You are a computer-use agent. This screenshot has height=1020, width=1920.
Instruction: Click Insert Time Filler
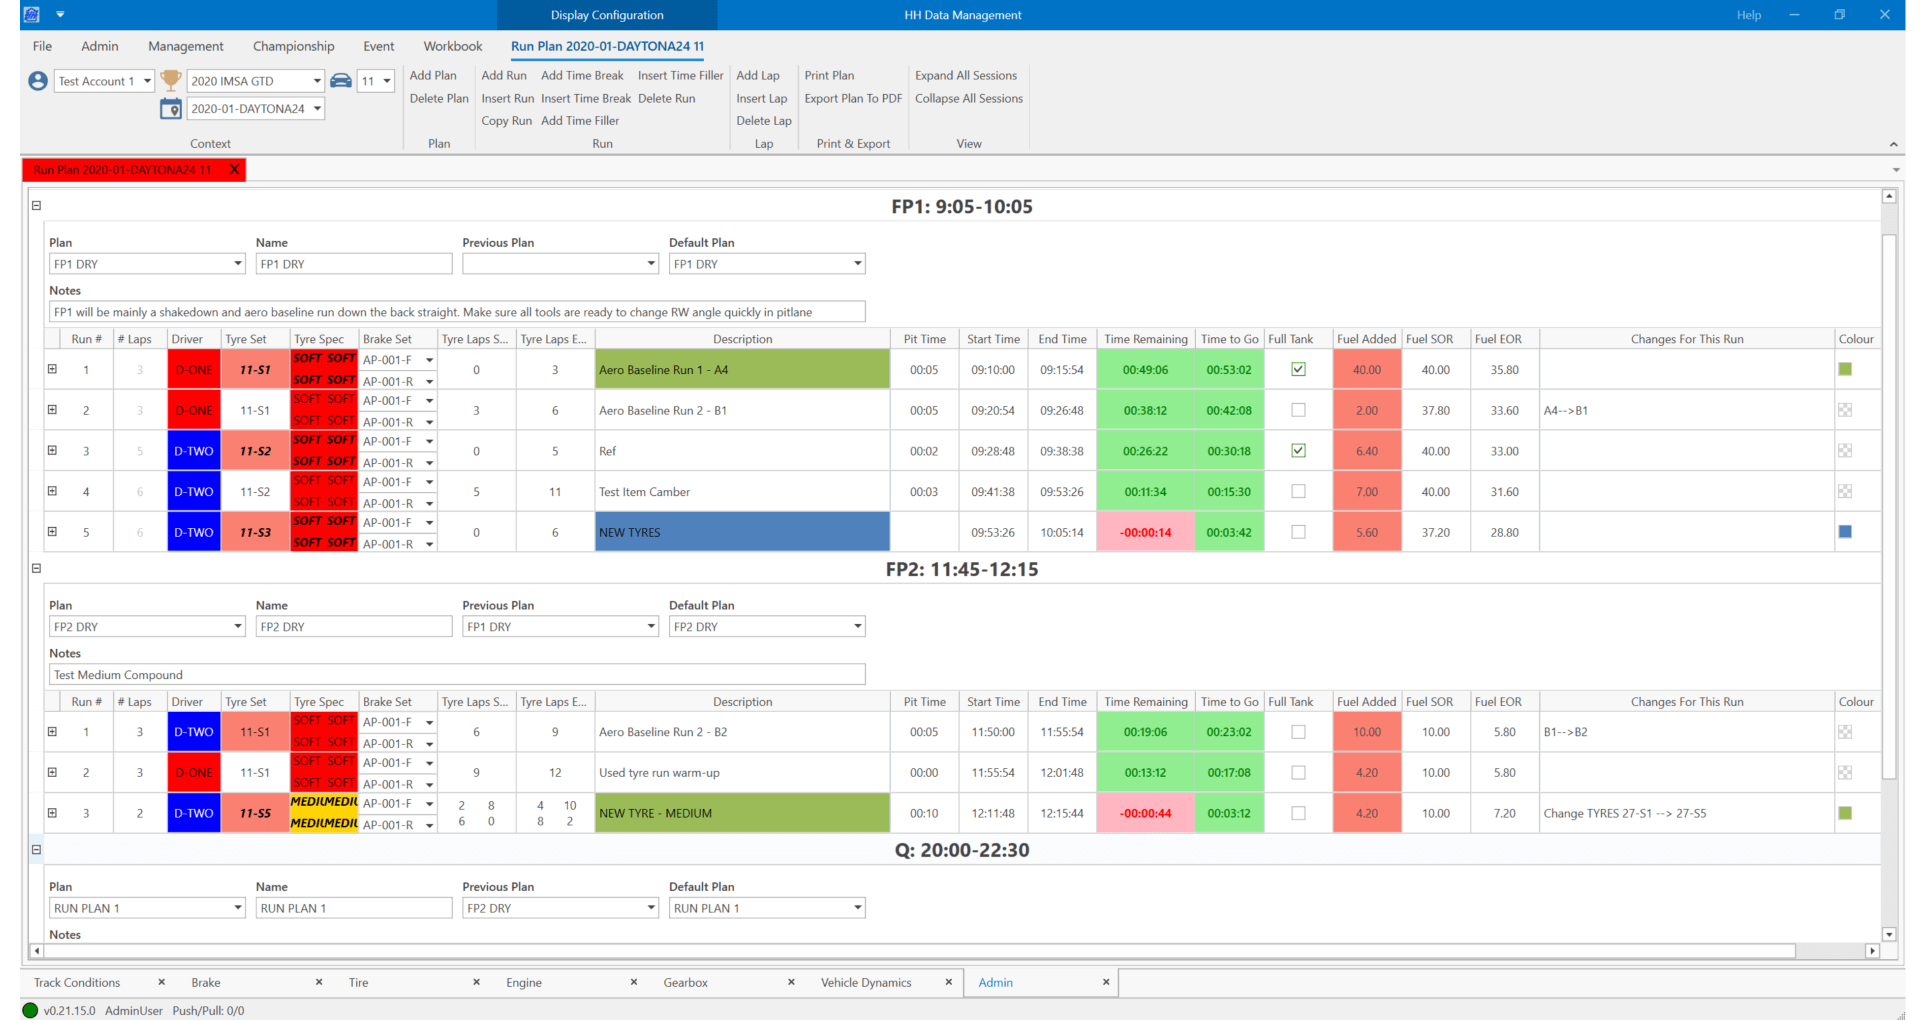(680, 75)
